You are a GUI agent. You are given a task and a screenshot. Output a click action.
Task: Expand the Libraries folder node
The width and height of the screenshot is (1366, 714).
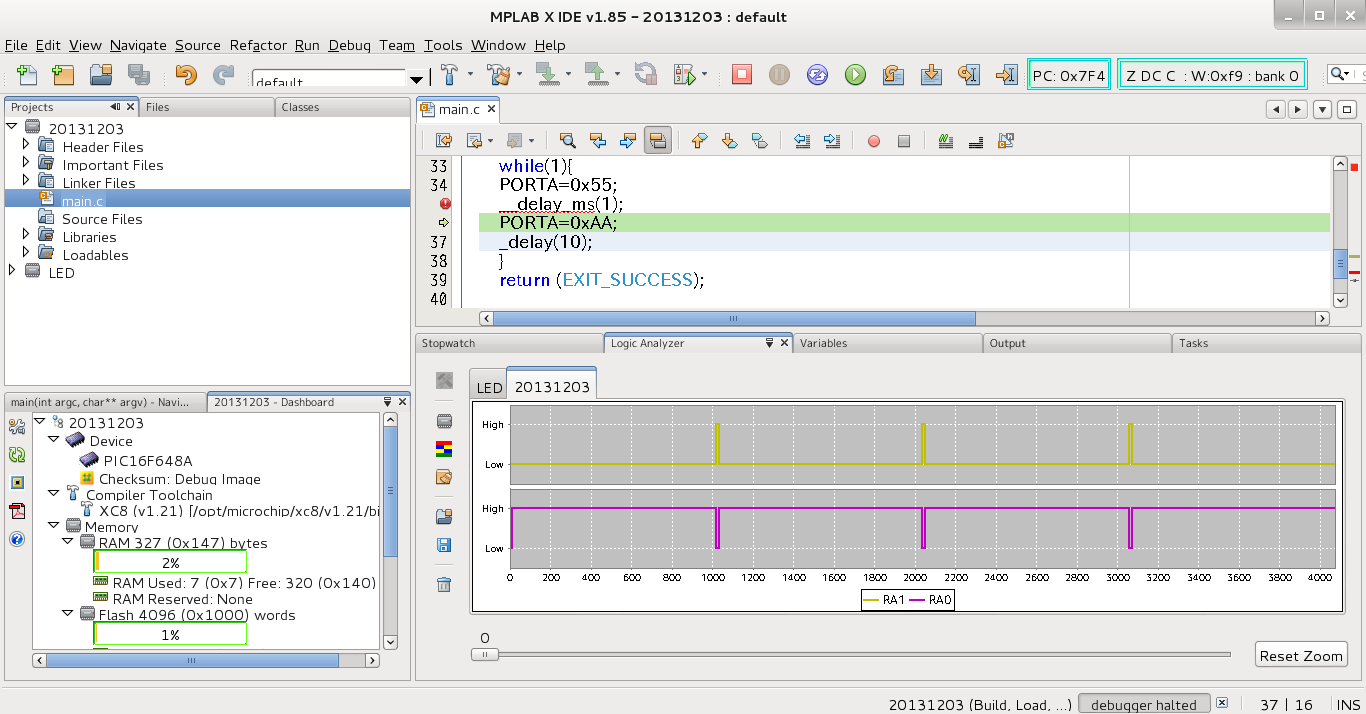tap(26, 235)
